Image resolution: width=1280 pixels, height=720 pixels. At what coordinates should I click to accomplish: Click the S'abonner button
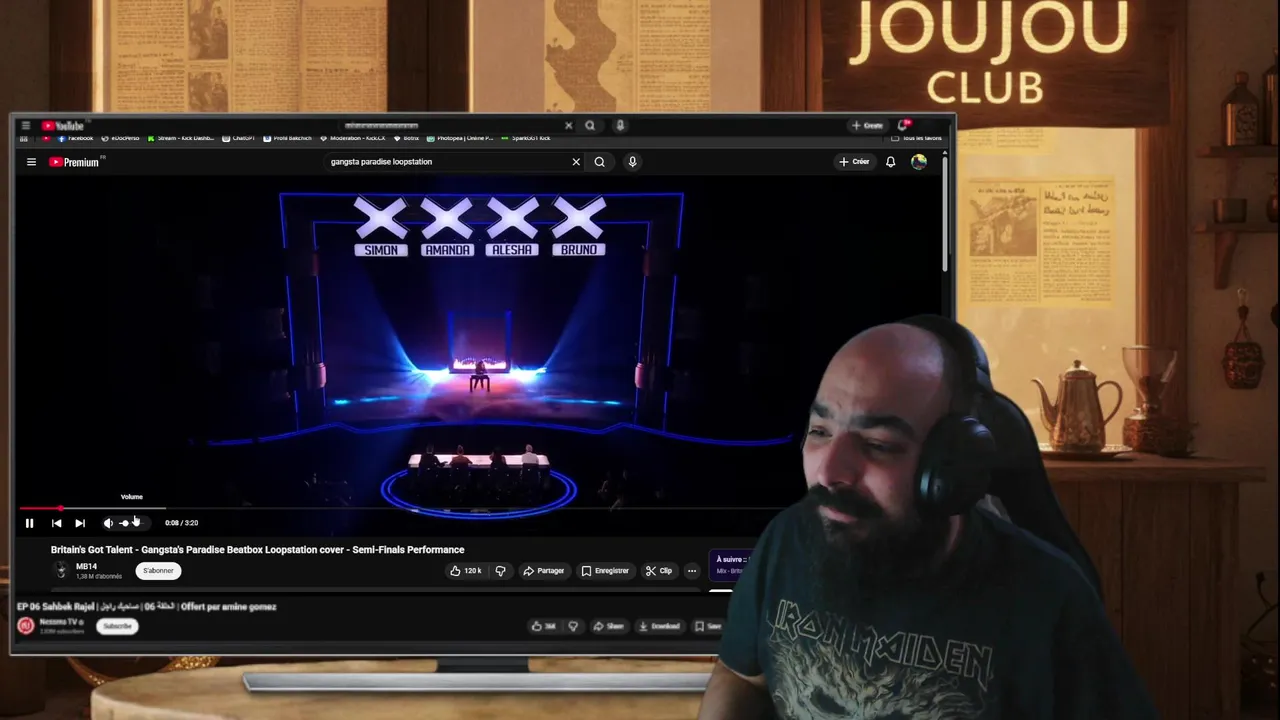pyautogui.click(x=158, y=571)
